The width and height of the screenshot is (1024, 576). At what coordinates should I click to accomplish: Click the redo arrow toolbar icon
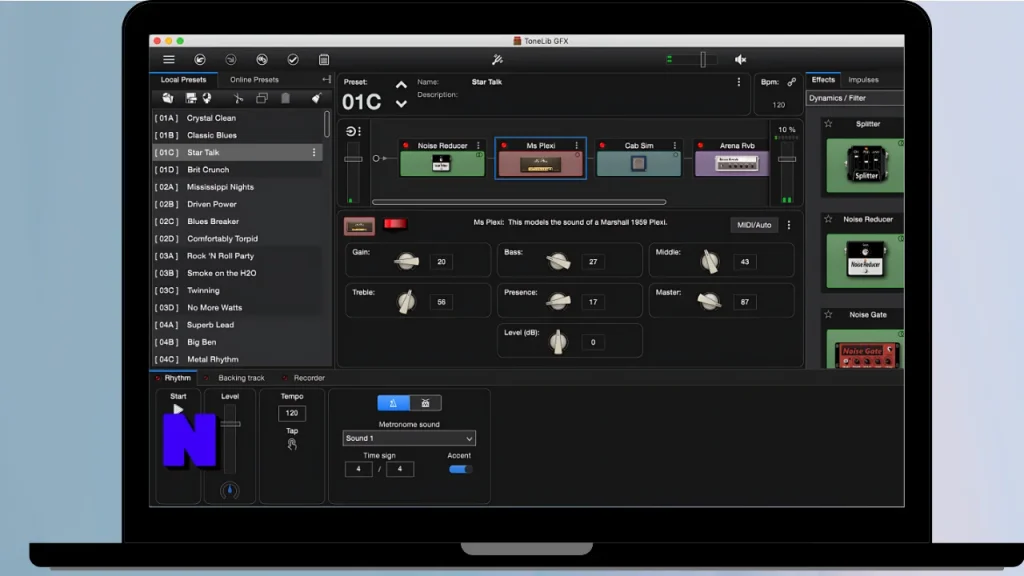(231, 59)
